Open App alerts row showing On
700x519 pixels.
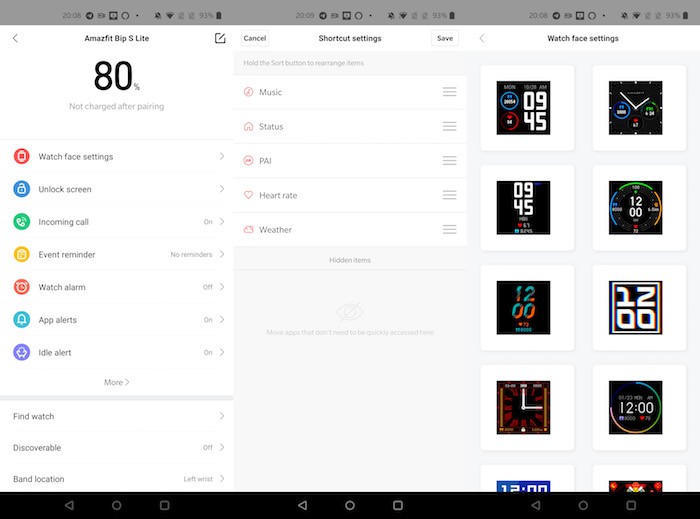pyautogui.click(x=117, y=320)
